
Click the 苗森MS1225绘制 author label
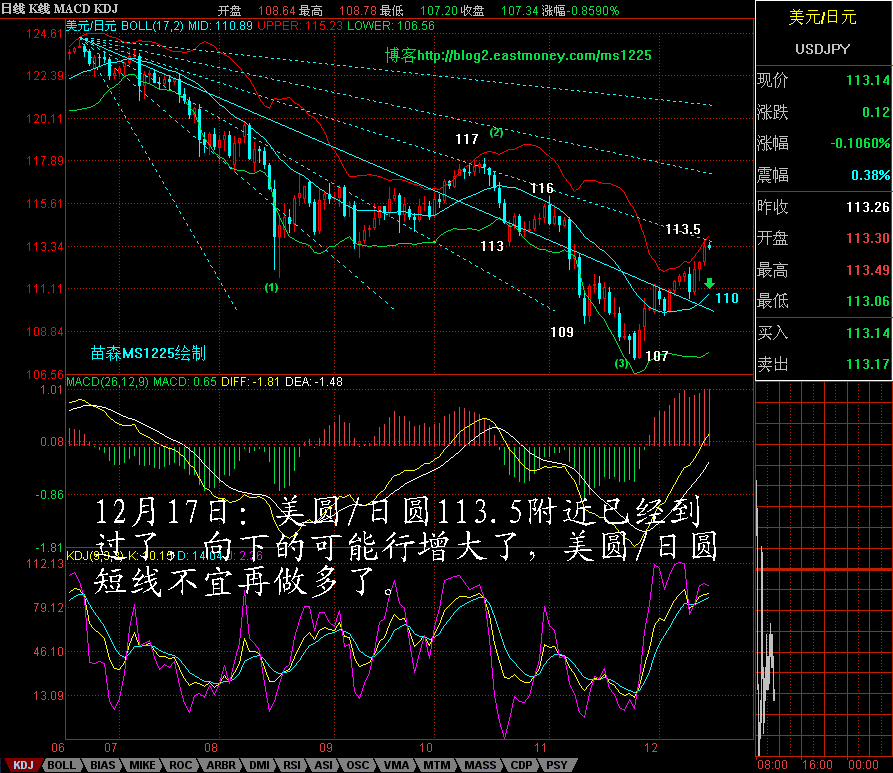[148, 353]
